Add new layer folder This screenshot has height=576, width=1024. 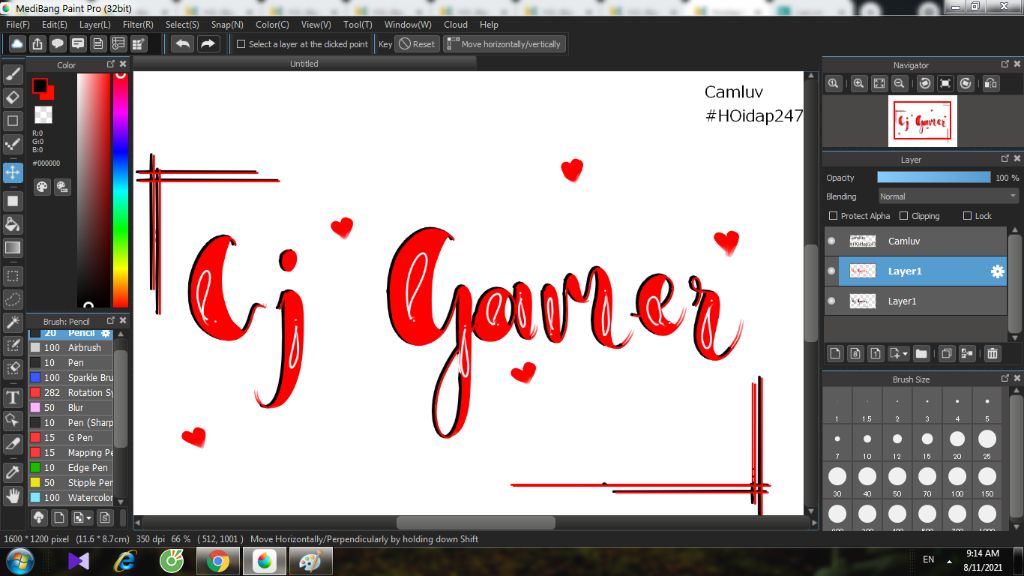pos(921,353)
